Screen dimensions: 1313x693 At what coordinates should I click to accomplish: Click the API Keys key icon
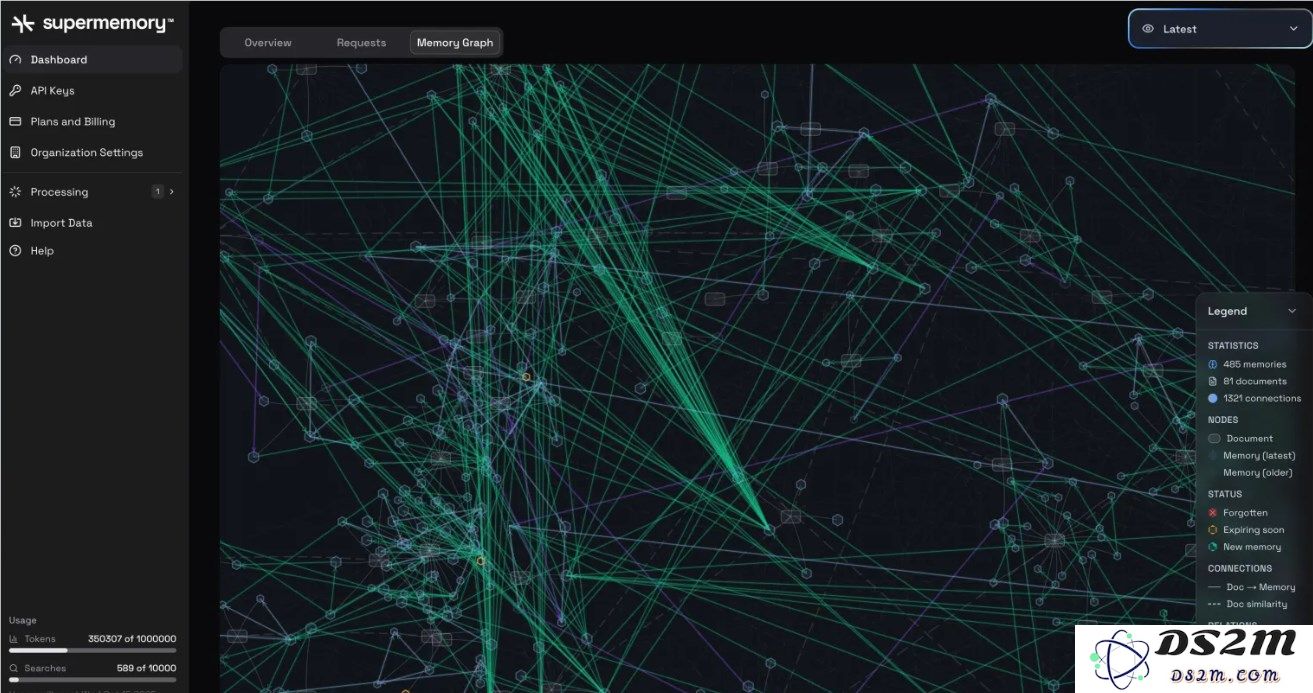pyautogui.click(x=14, y=90)
